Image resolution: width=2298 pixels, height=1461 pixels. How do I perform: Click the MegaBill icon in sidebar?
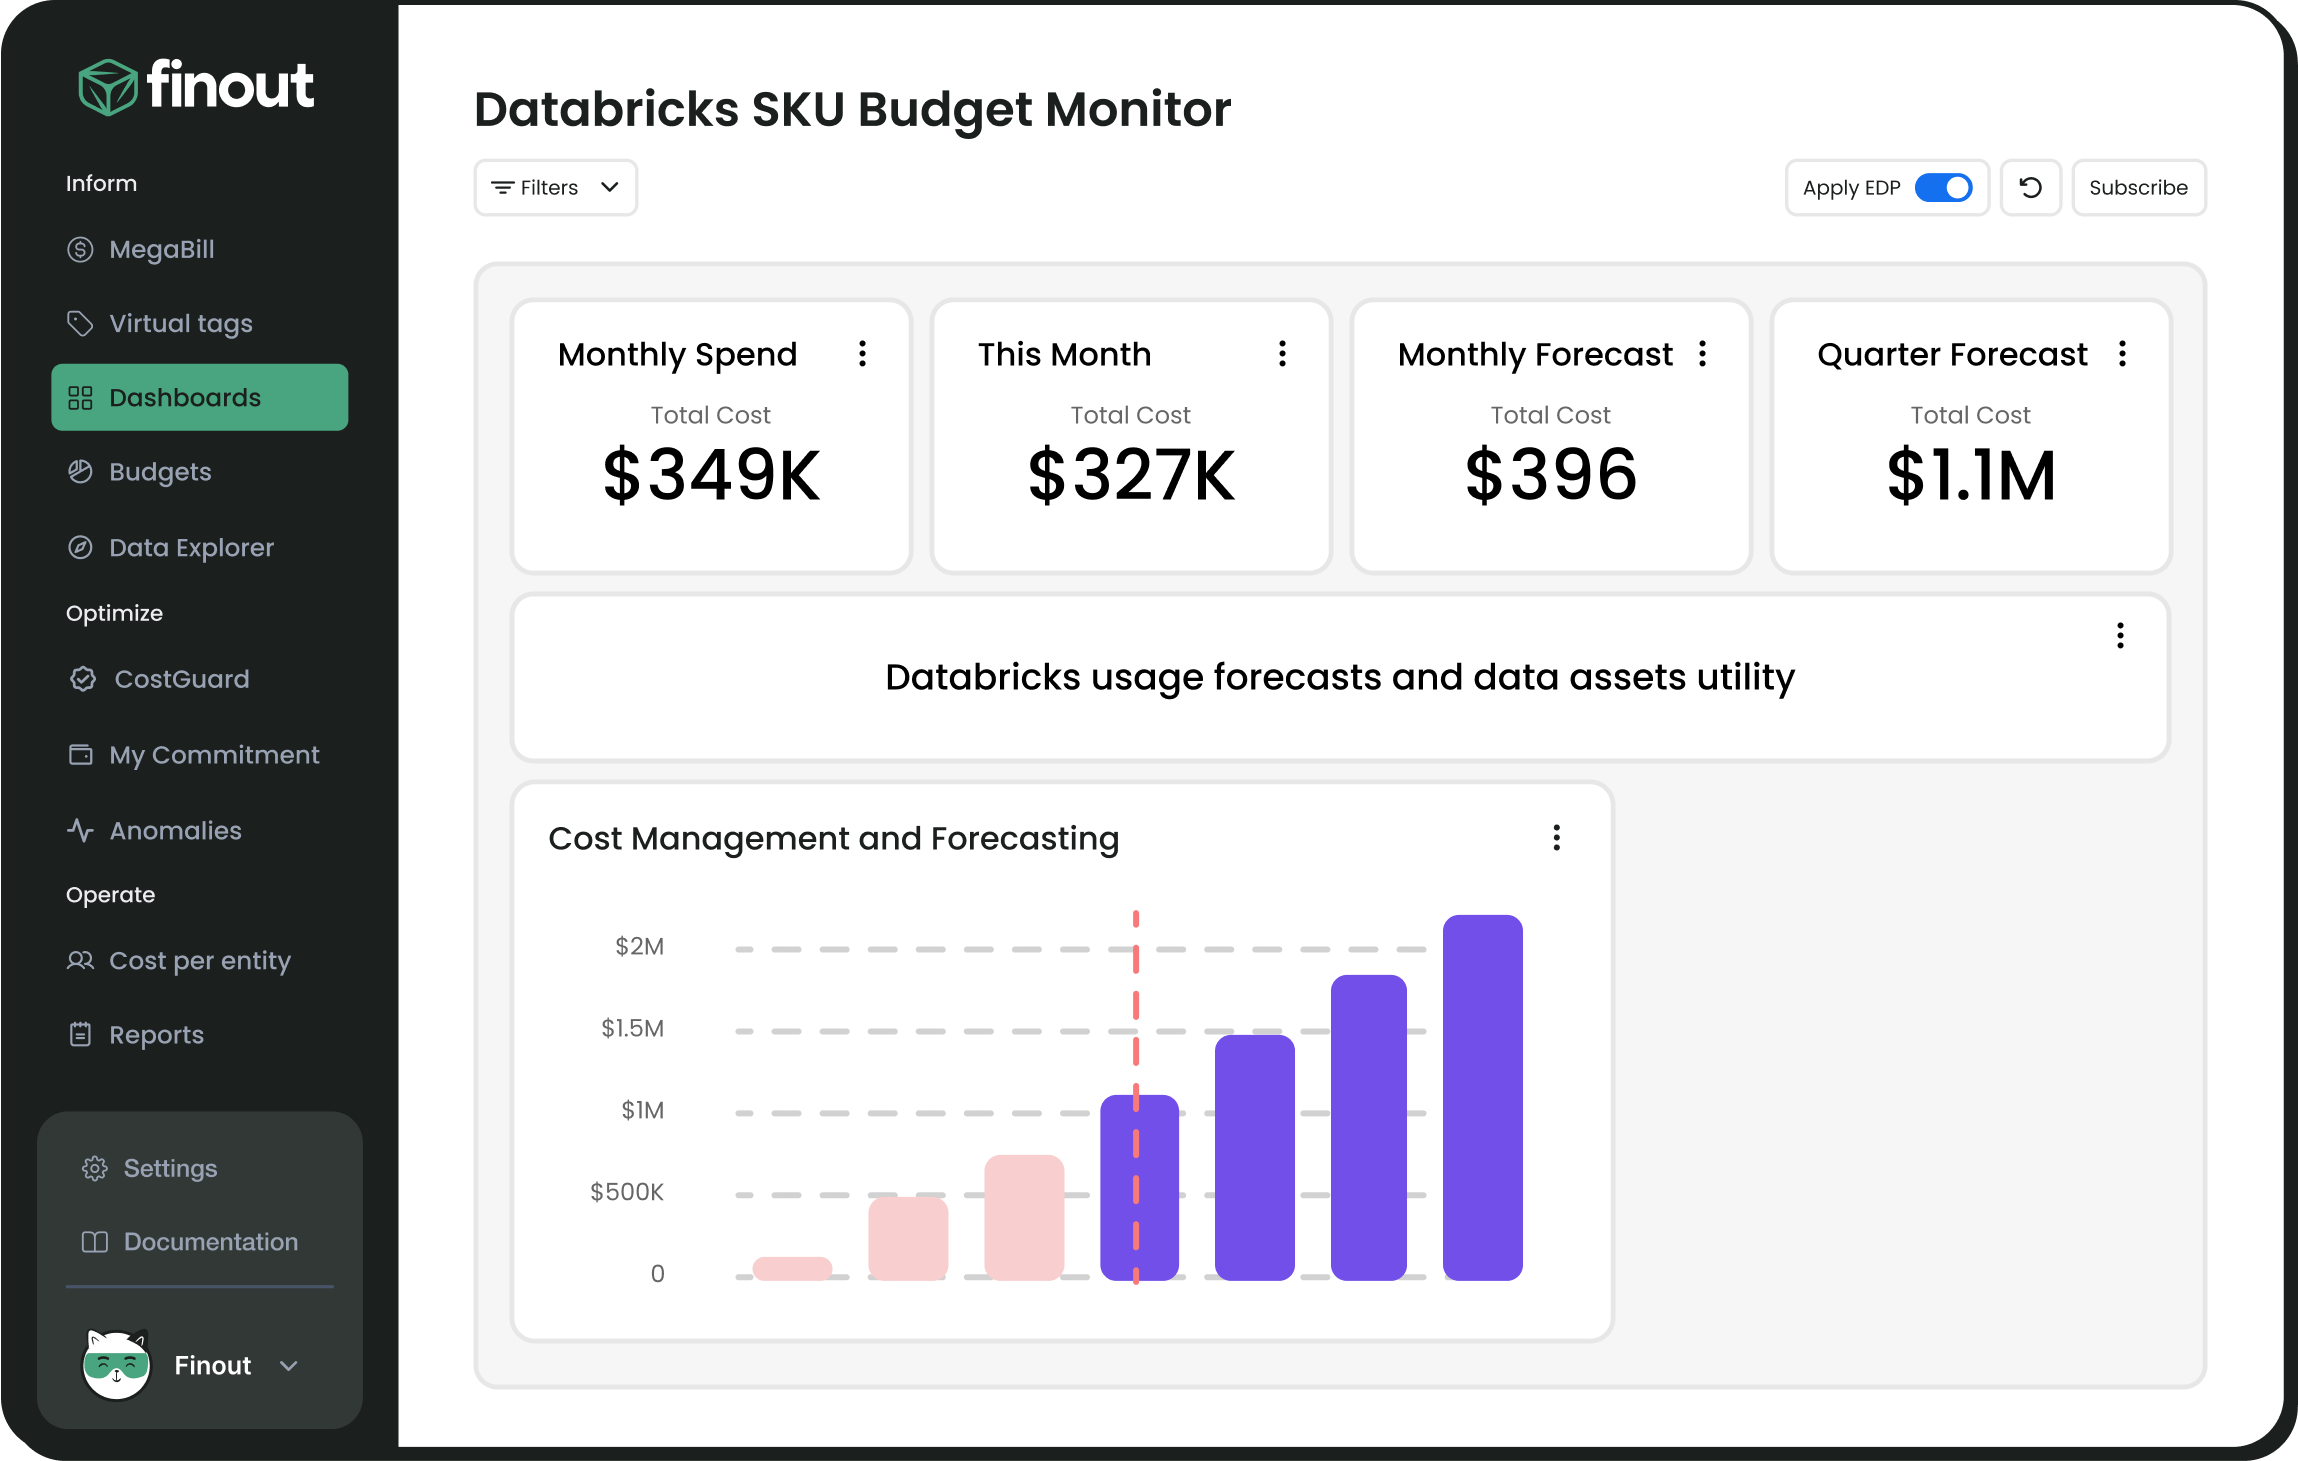pos(79,248)
